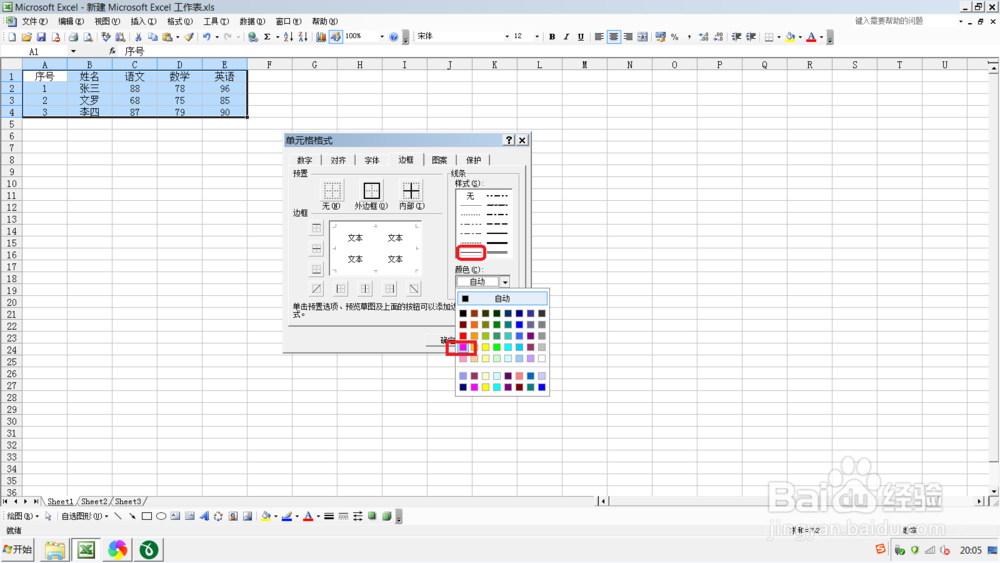Click the Increase Decimal icon
Image resolution: width=1000 pixels, height=563 pixels.
(703, 37)
